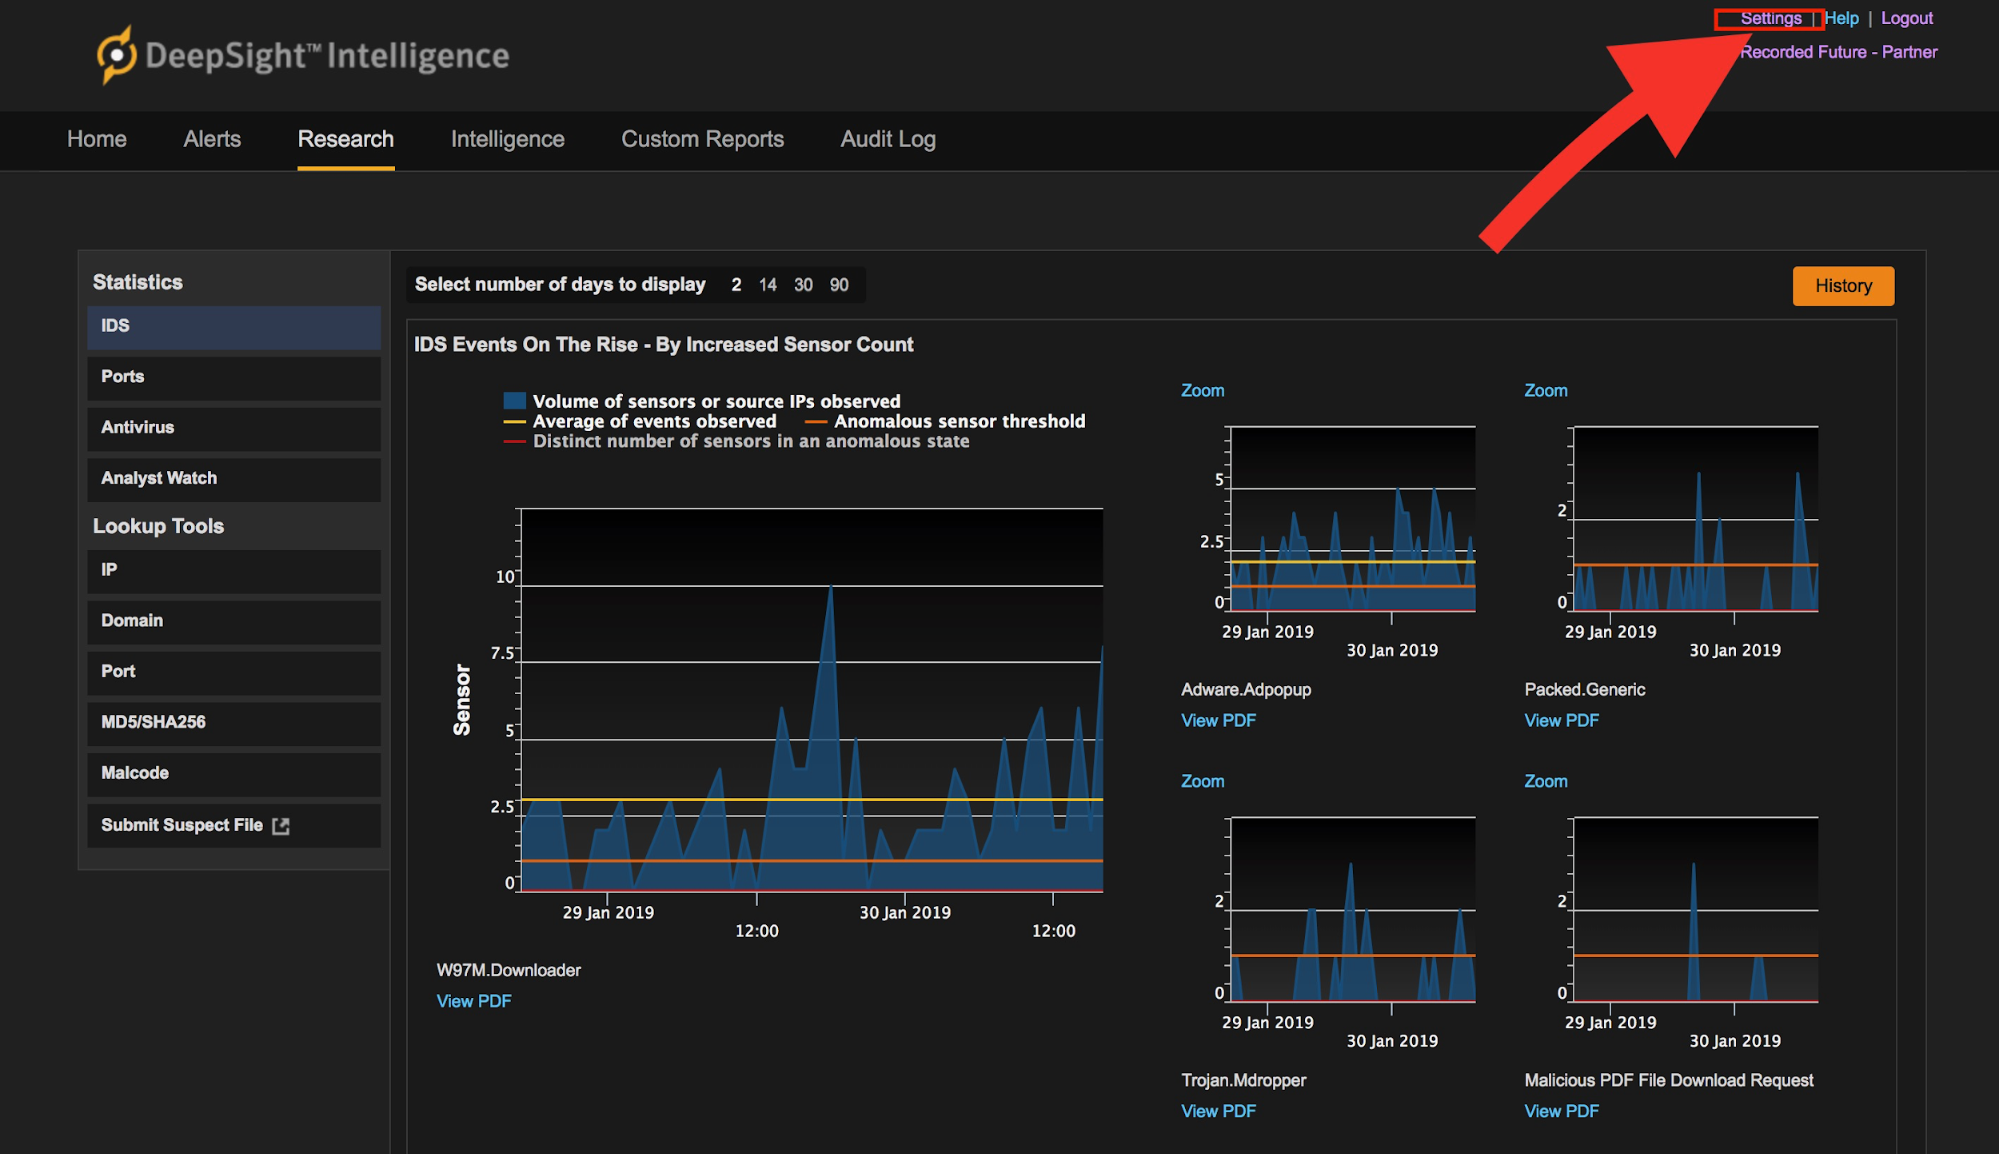Viewport: 1999px width, 1154px height.
Task: Click the Trojan.Mdropper chart thumbnail
Action: (x=1352, y=910)
